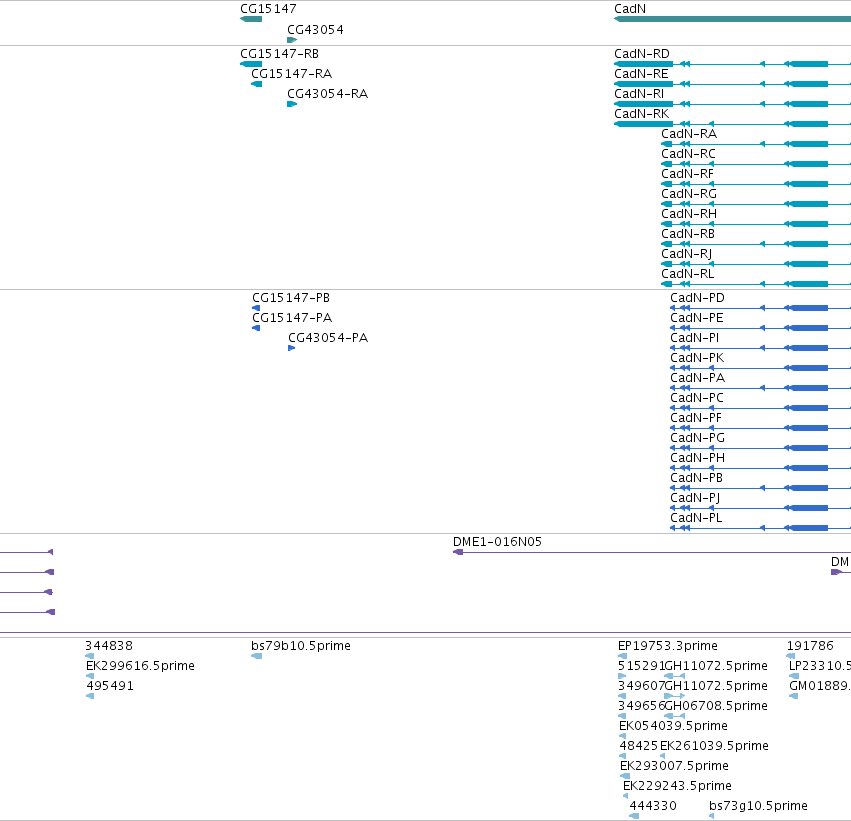Select the CadN-RL transcript label

coord(688,274)
